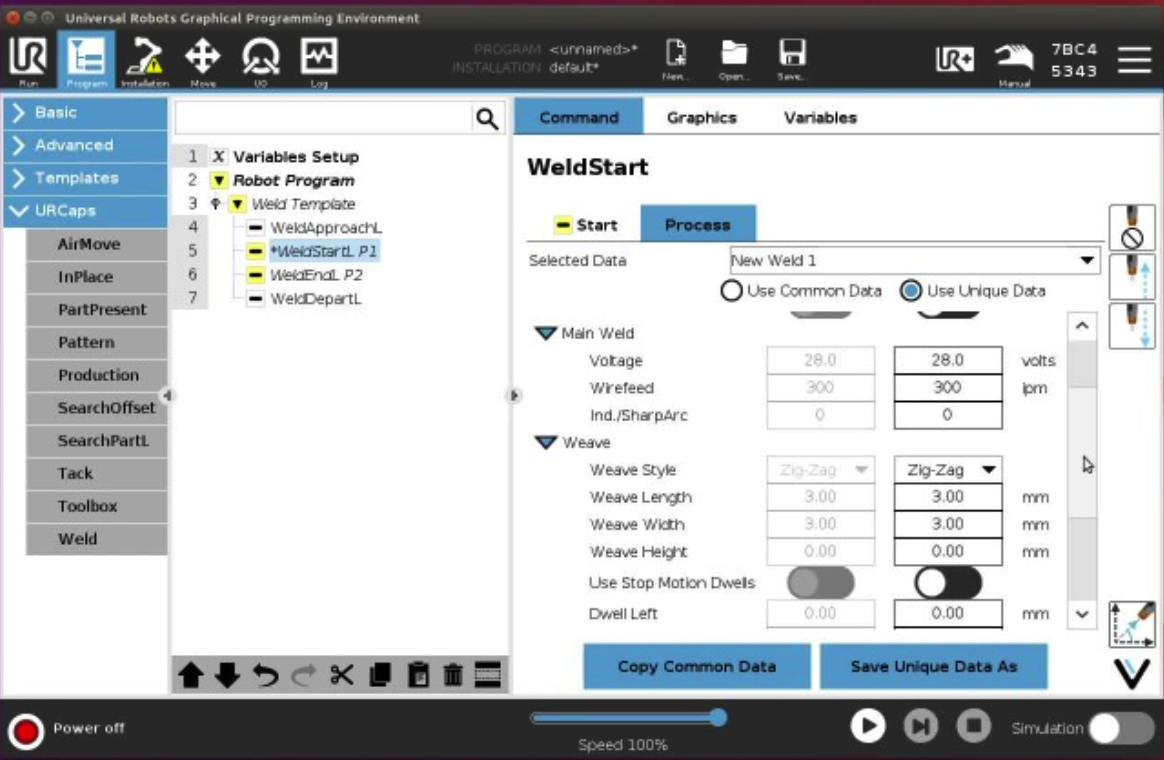1164x760 pixels.
Task: Expand the Basic category
Action: point(85,113)
